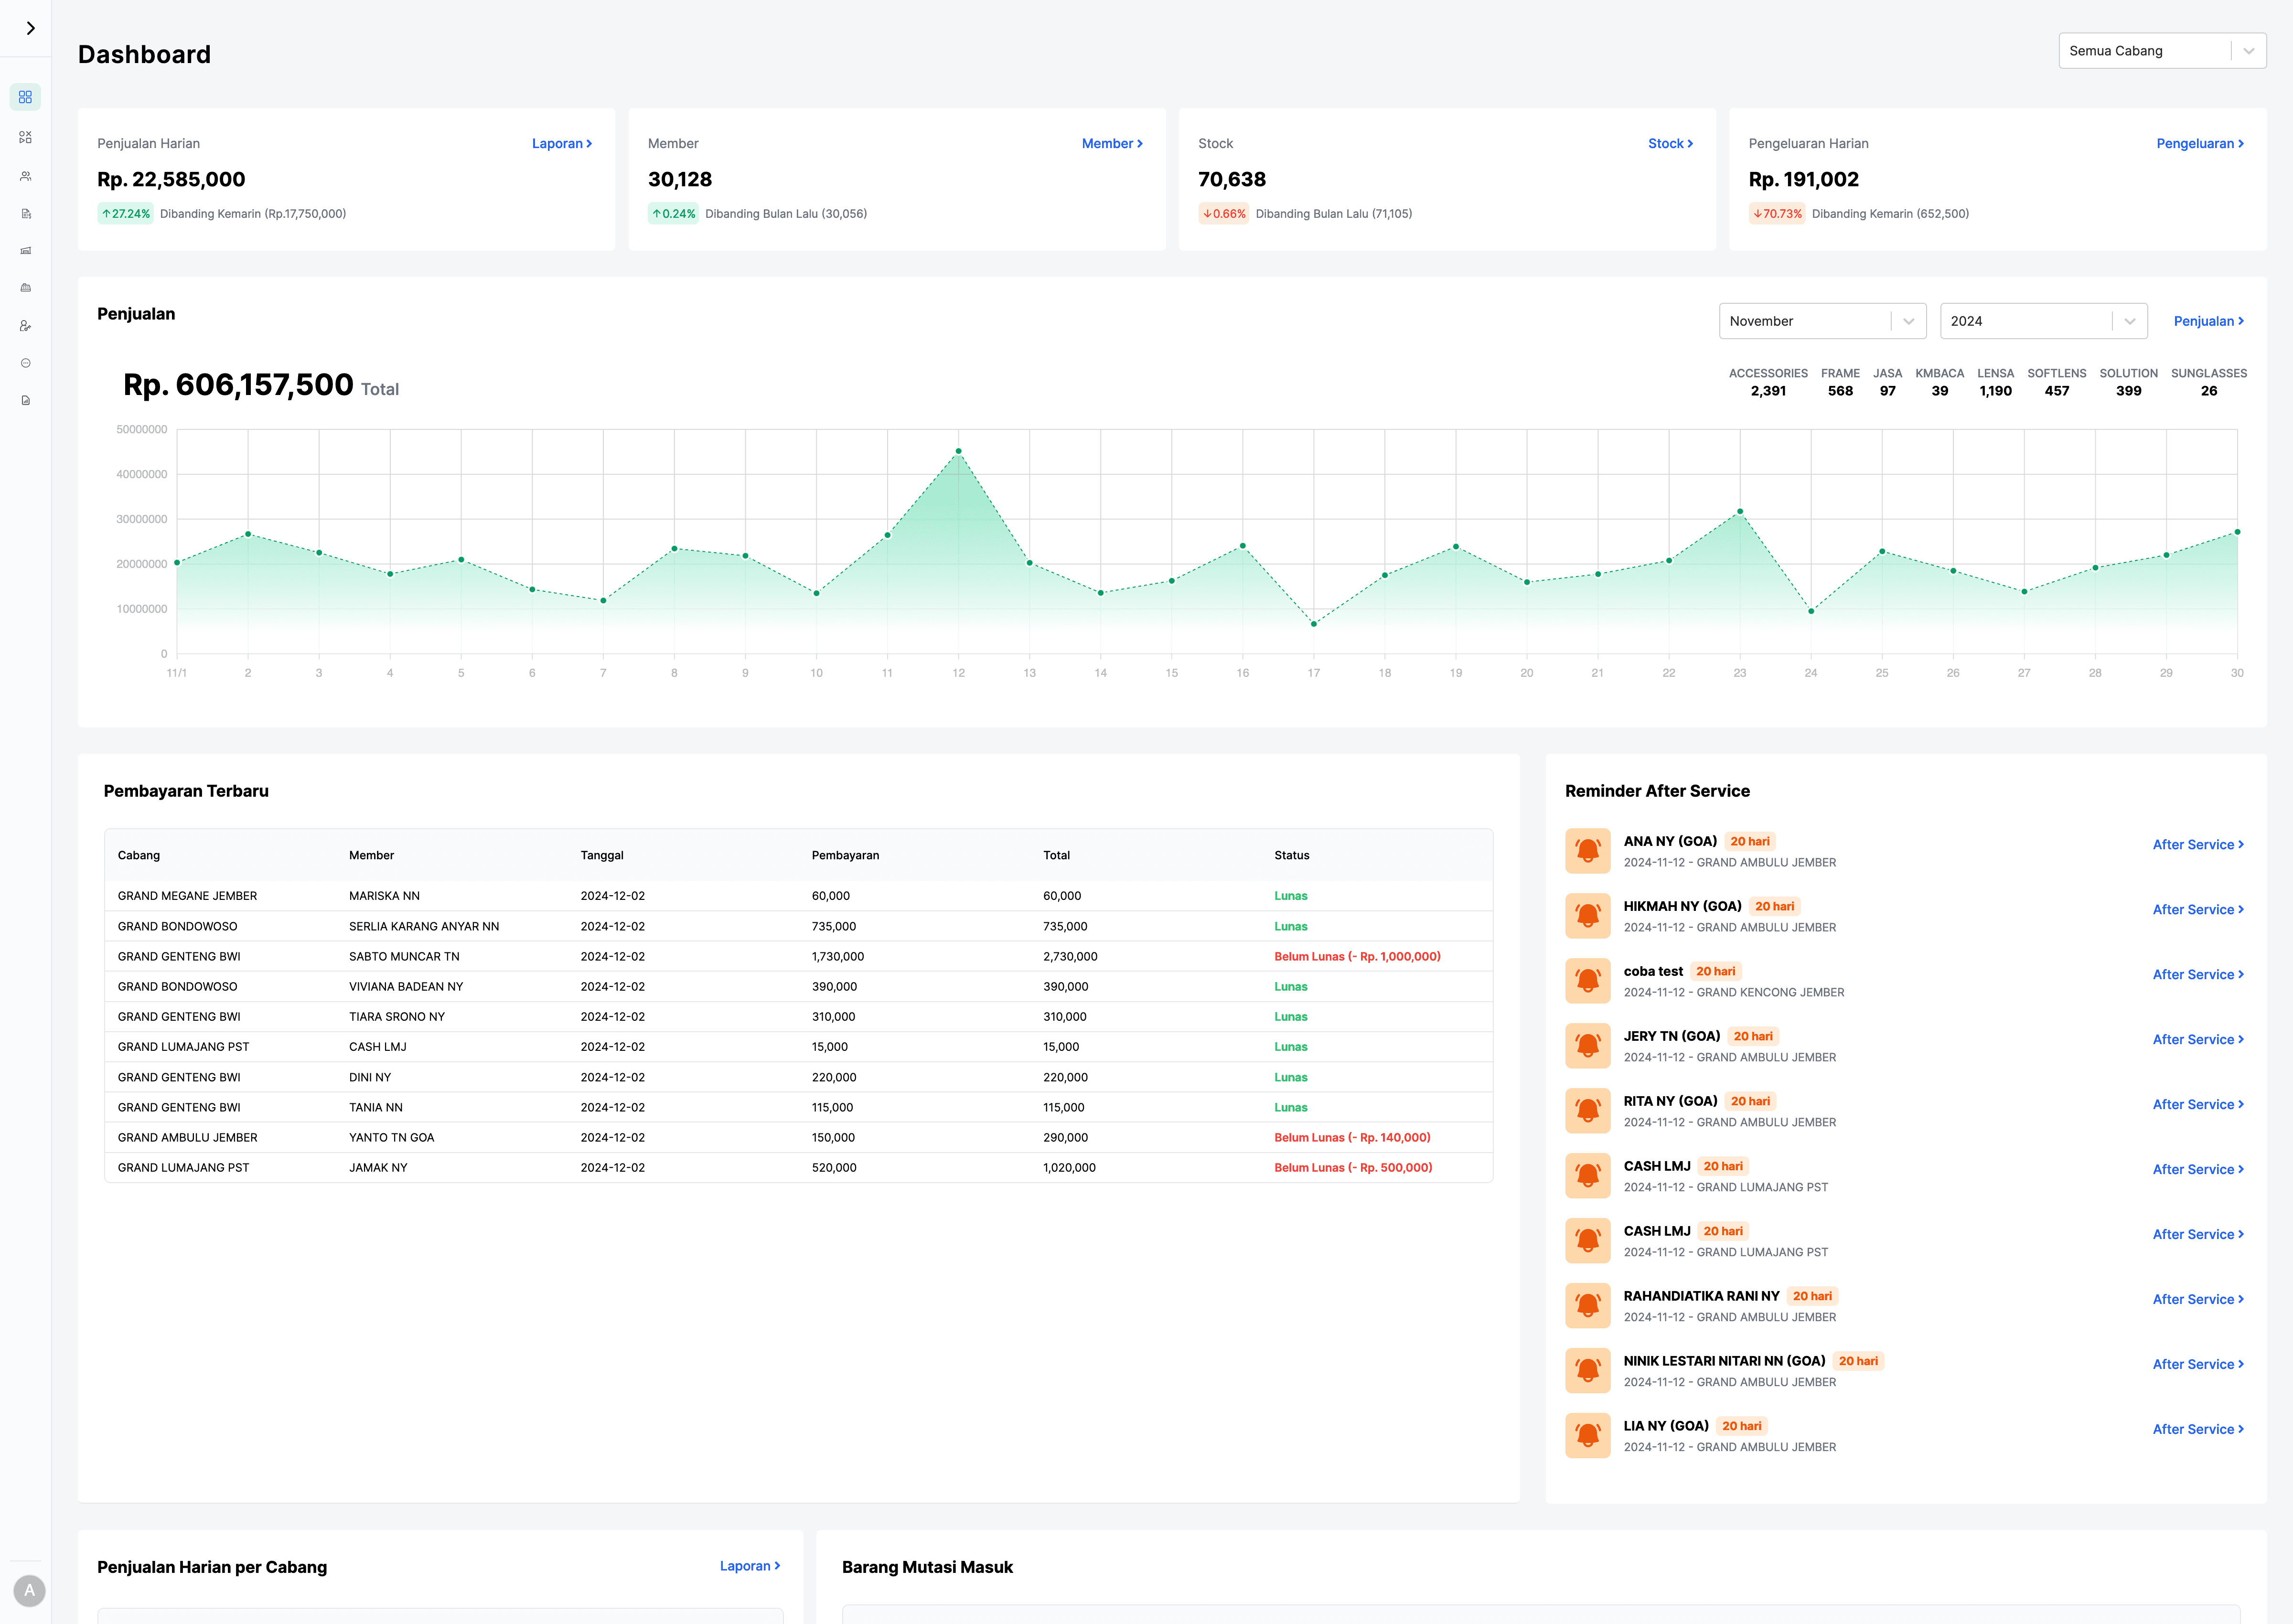Click the SABTO MUNCAR TN member cell
This screenshot has height=1624, width=2293.
404,957
